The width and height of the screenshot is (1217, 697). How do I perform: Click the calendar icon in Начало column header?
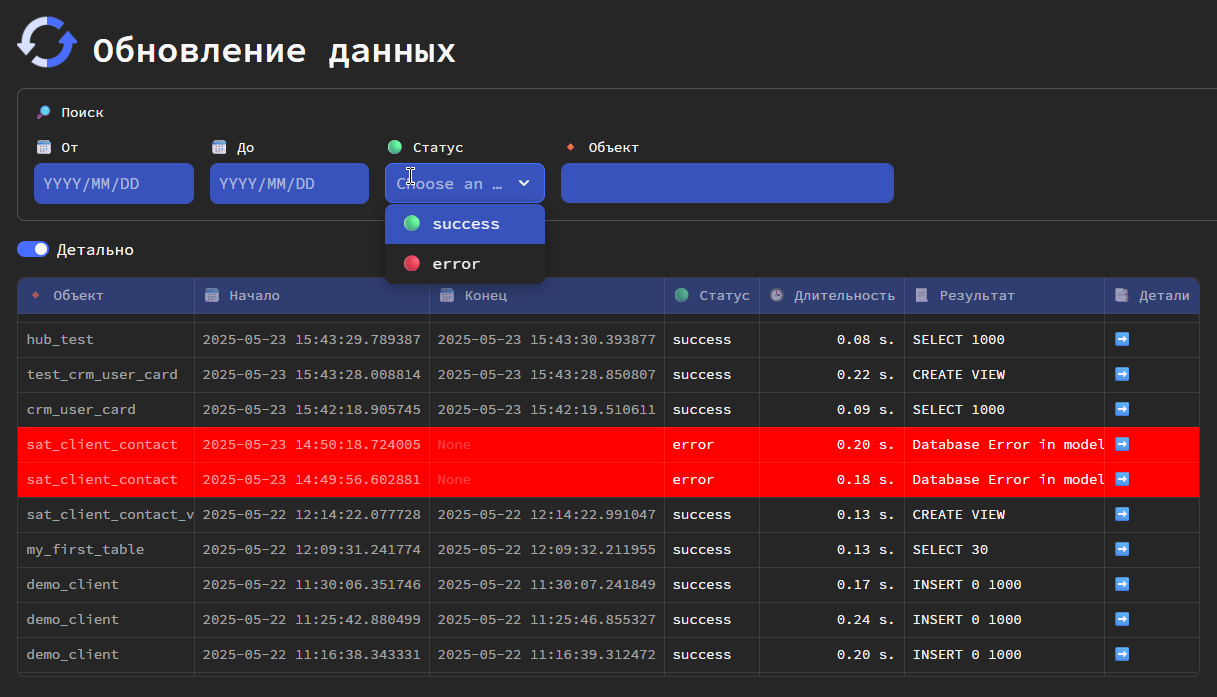pos(211,295)
